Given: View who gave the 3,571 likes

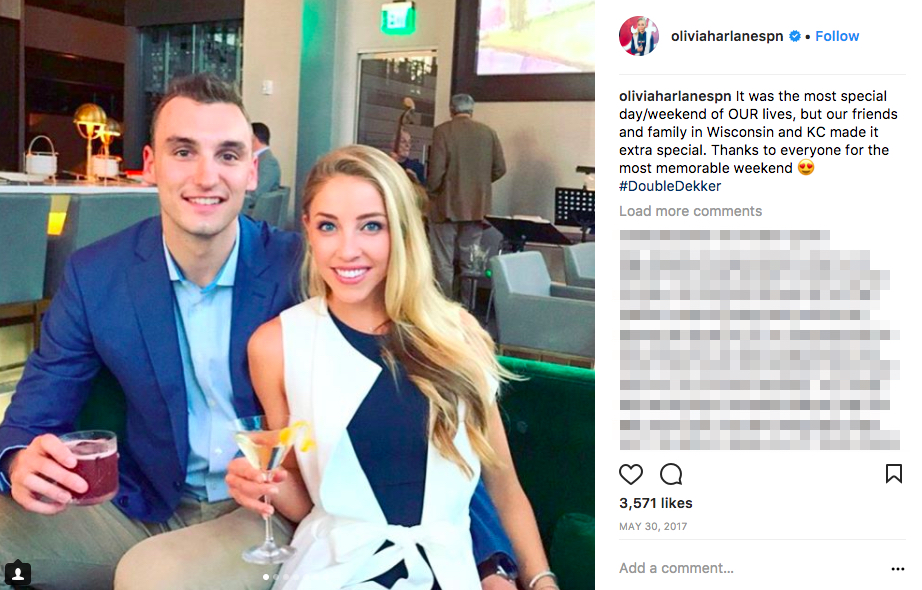Looking at the screenshot, I should (656, 503).
